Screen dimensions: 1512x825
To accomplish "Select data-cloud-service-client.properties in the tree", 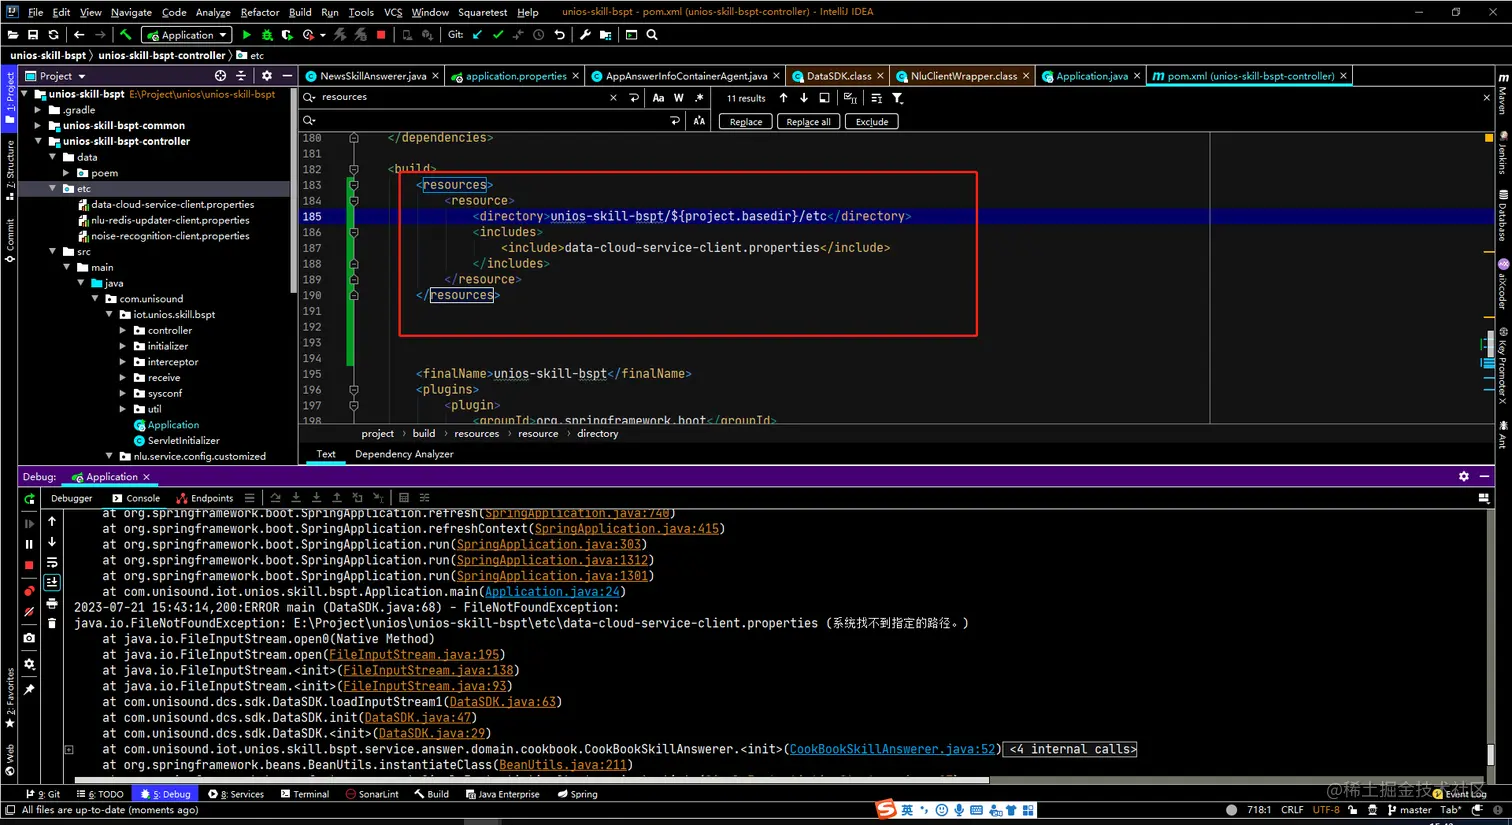I will click(172, 204).
